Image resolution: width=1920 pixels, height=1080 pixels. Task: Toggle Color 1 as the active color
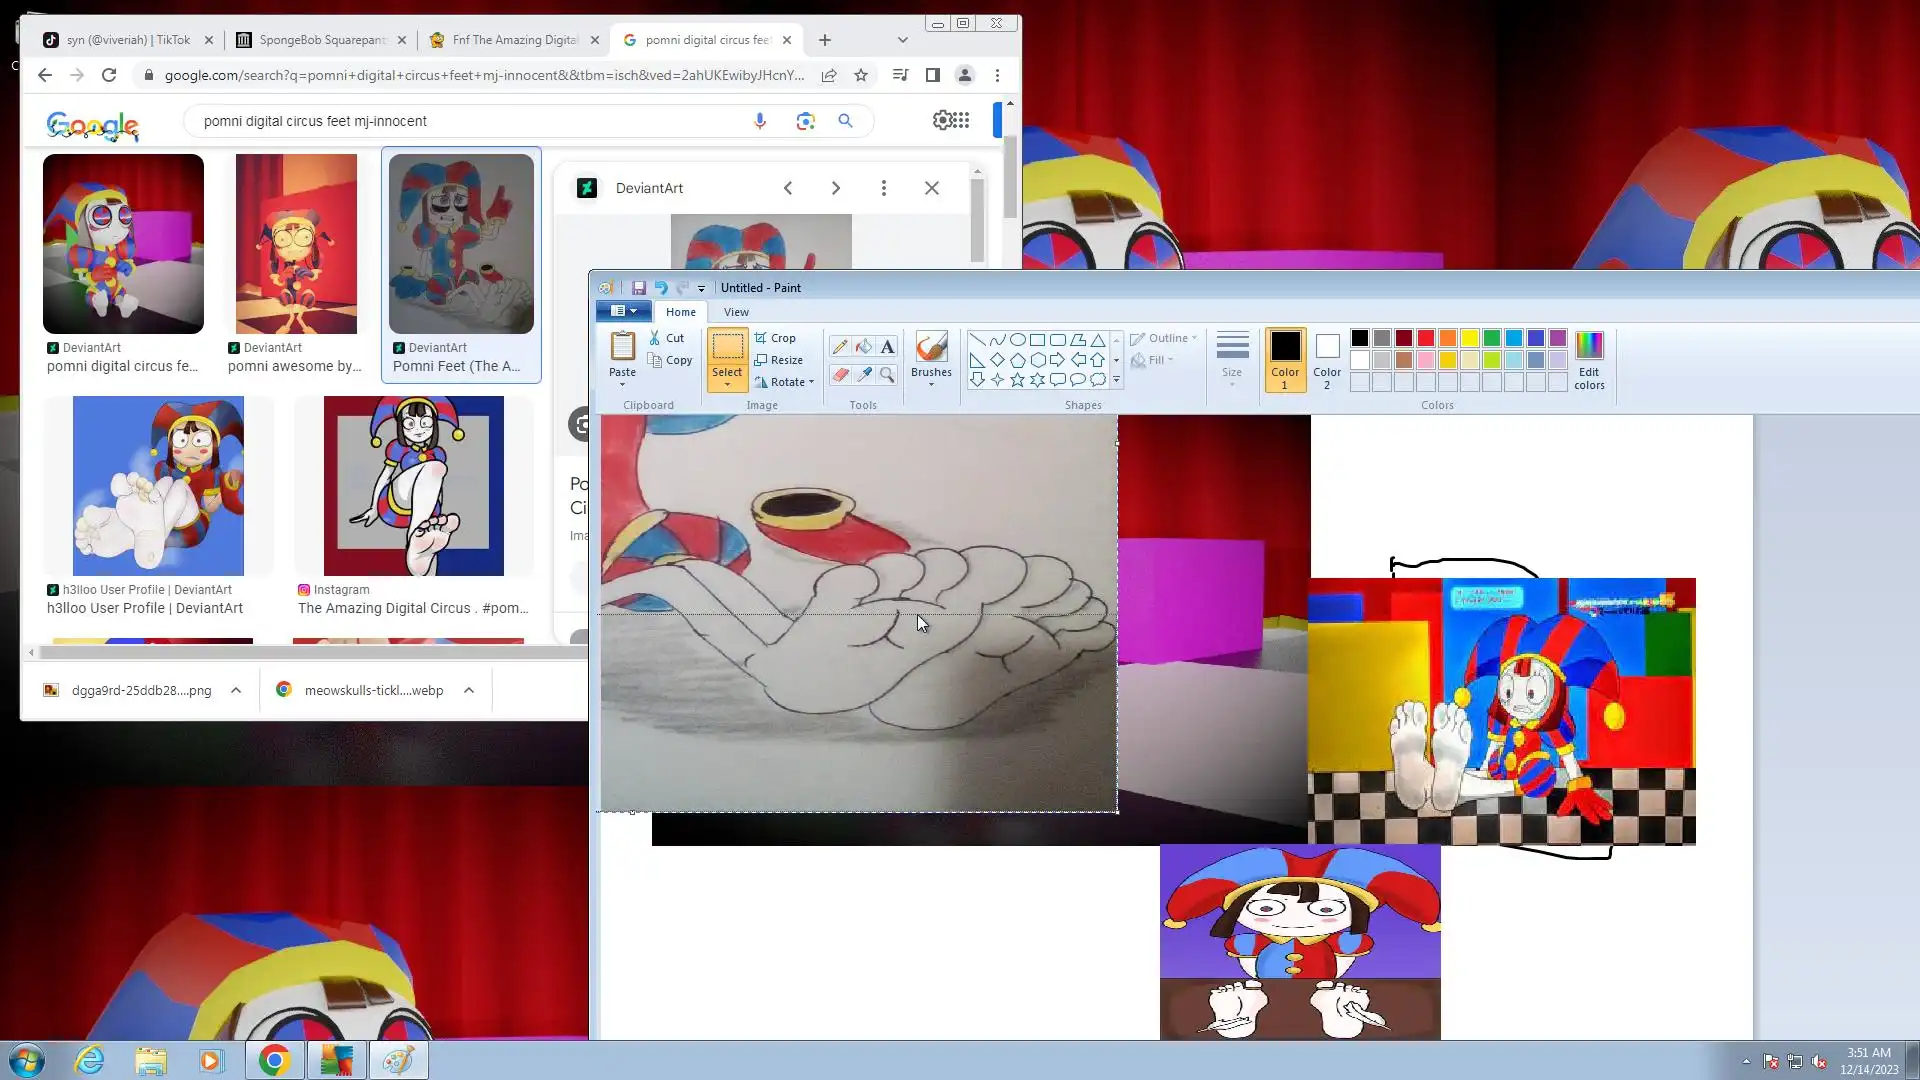[x=1285, y=359]
